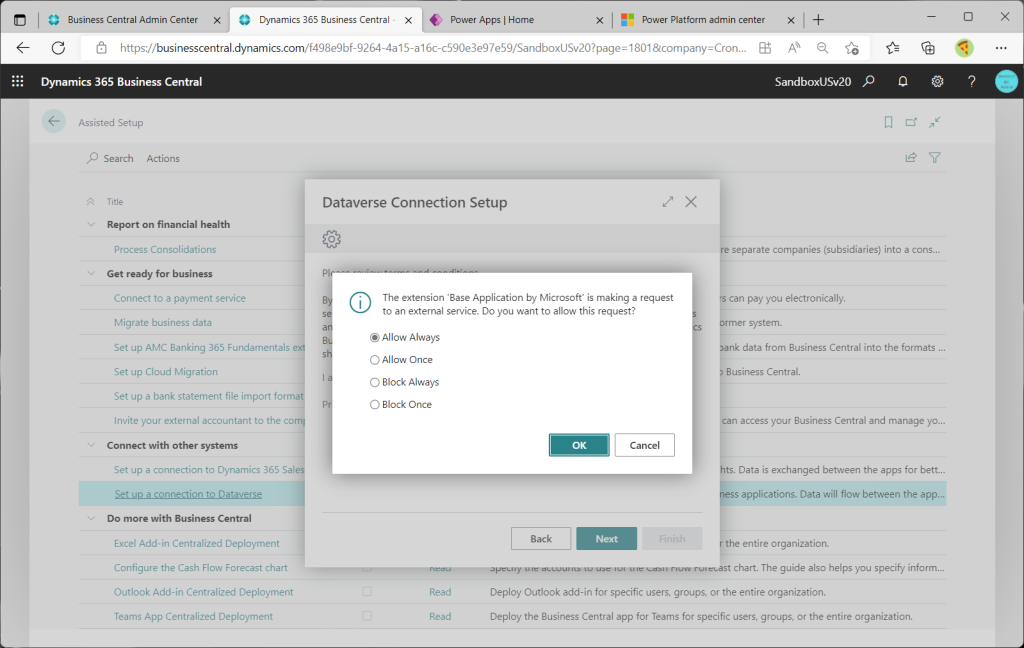Image resolution: width=1024 pixels, height=648 pixels.
Task: Open Excel Add-in Centralized Deployment
Action: [197, 543]
